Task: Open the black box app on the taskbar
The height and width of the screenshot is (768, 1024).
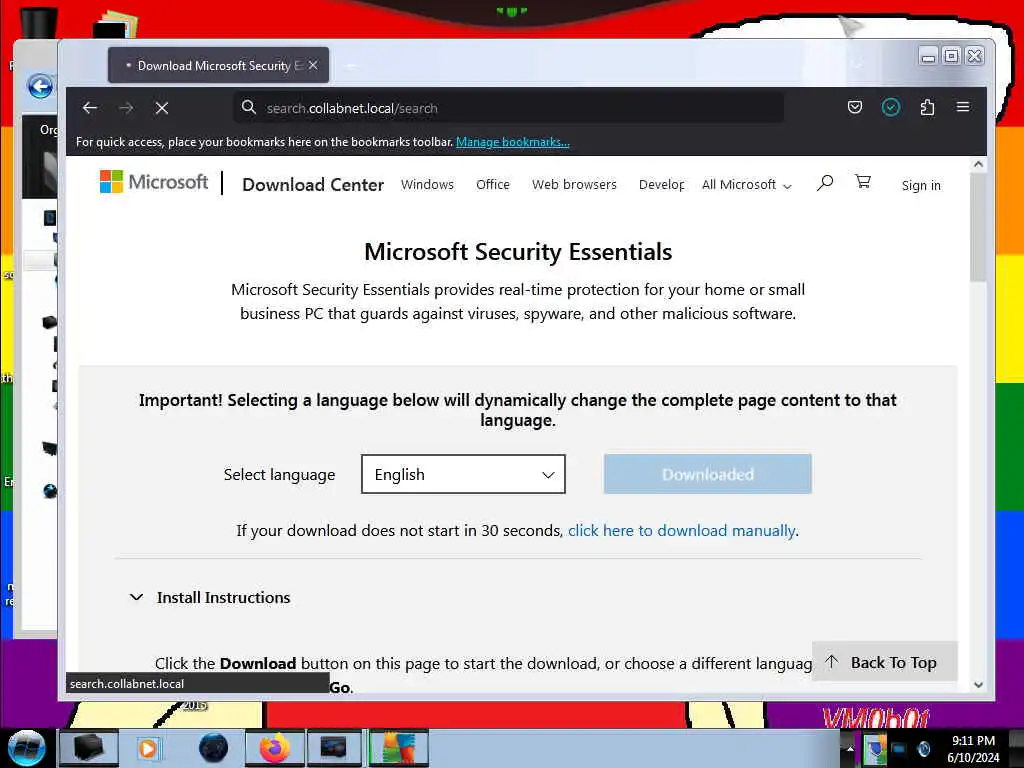Action: point(88,748)
